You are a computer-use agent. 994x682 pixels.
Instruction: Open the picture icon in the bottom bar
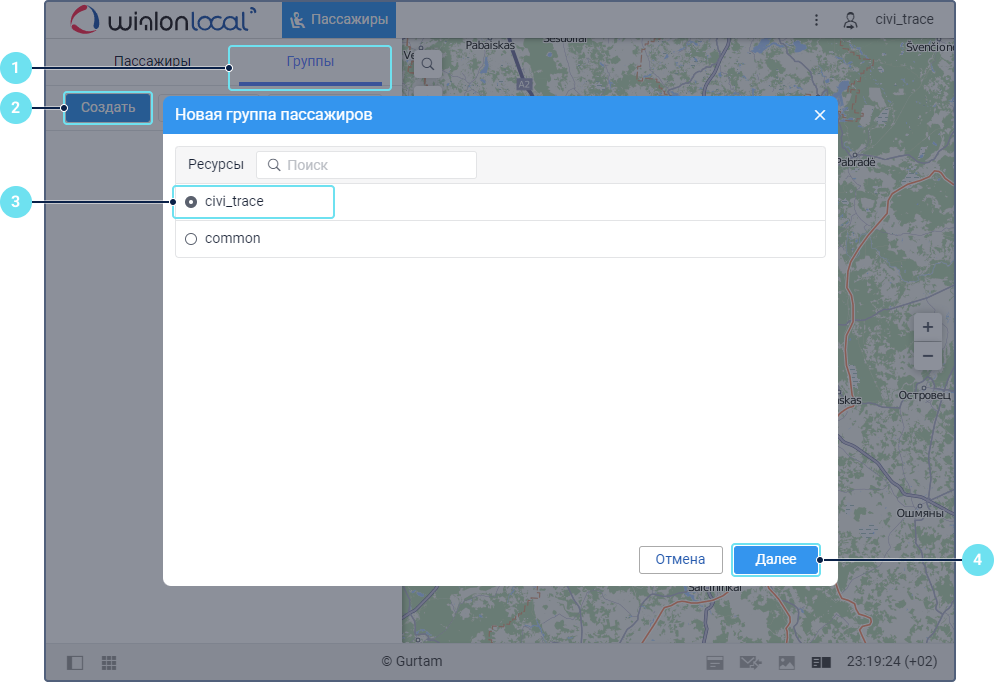tap(787, 663)
